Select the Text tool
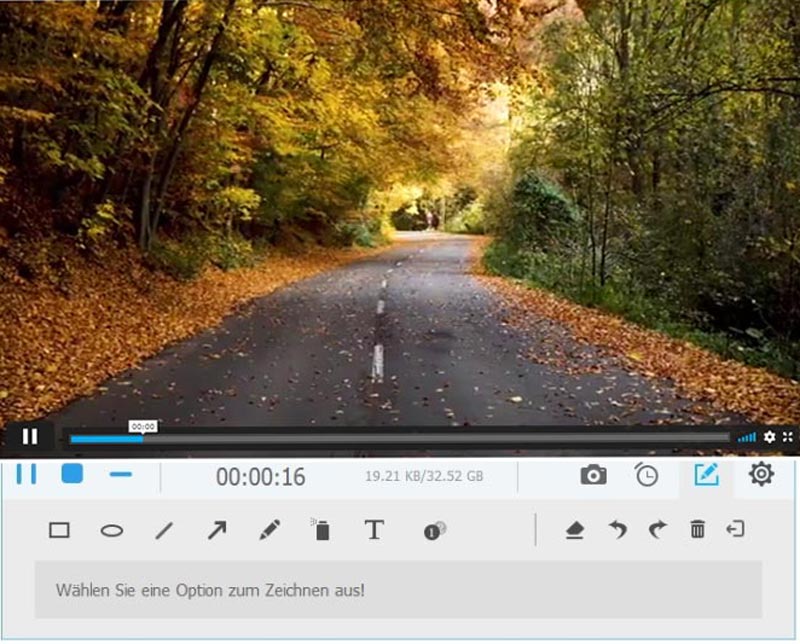The width and height of the screenshot is (800, 644). 374,530
